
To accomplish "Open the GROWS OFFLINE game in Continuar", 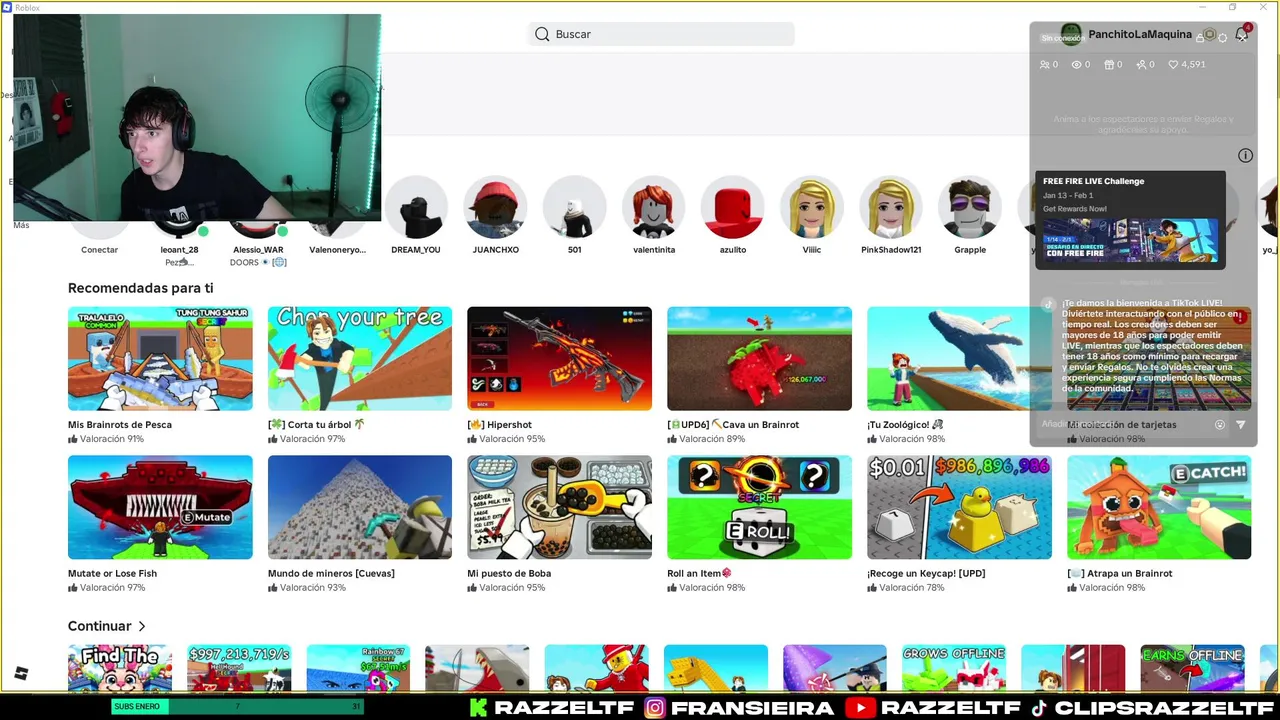I will (x=954, y=668).
